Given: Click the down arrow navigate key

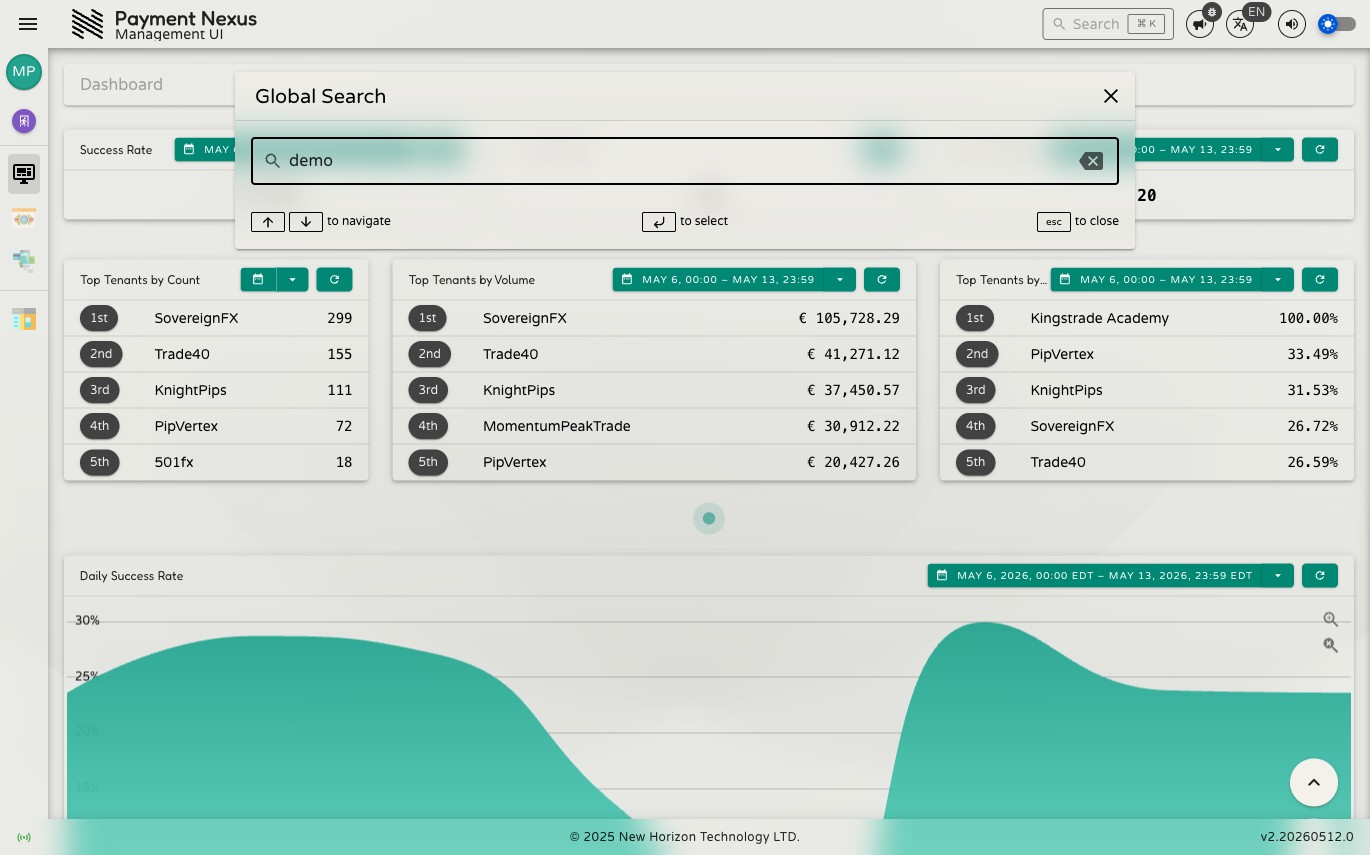Looking at the screenshot, I should pos(306,222).
